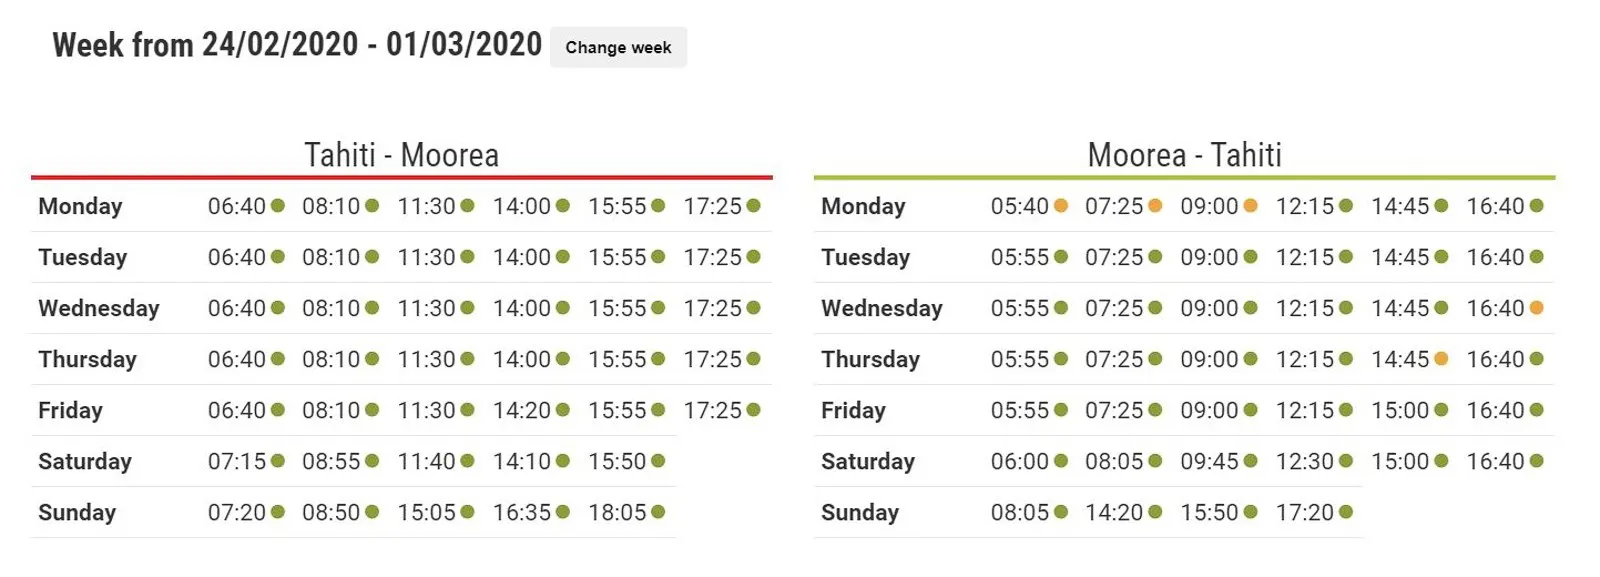Click orange status dot beside Monday 09:00

[x=1250, y=206]
